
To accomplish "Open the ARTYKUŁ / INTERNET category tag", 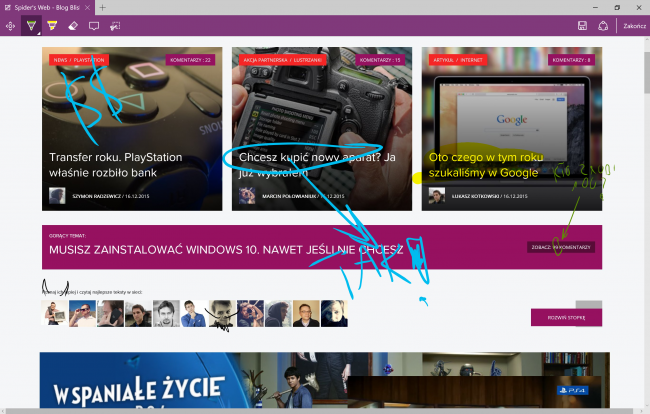I will (x=458, y=60).
